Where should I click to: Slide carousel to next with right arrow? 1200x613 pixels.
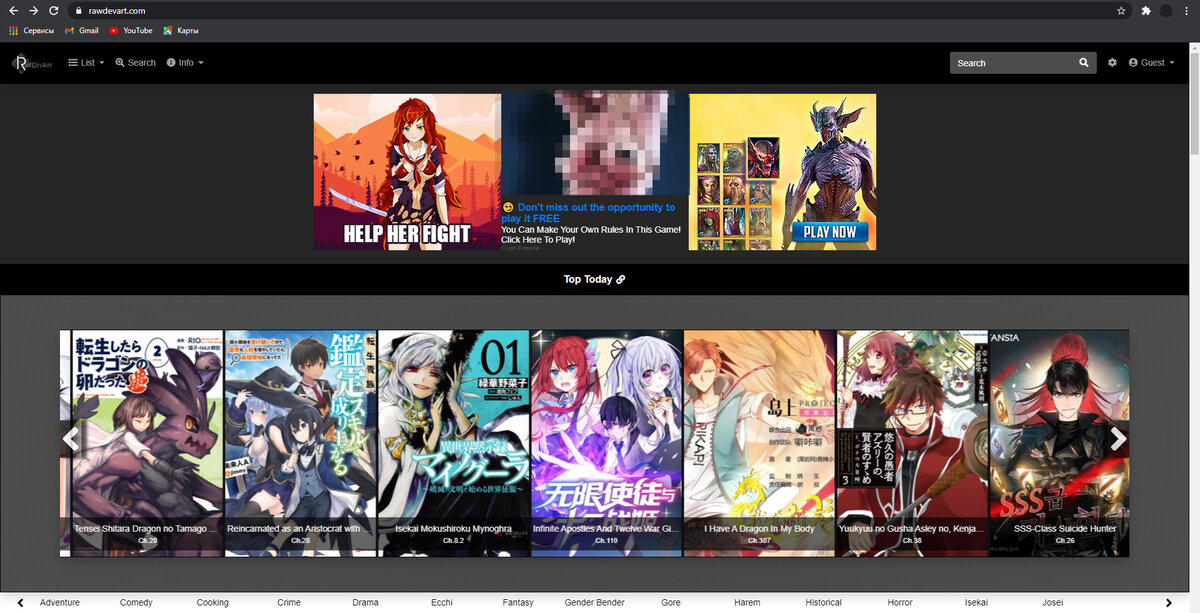coord(1118,438)
